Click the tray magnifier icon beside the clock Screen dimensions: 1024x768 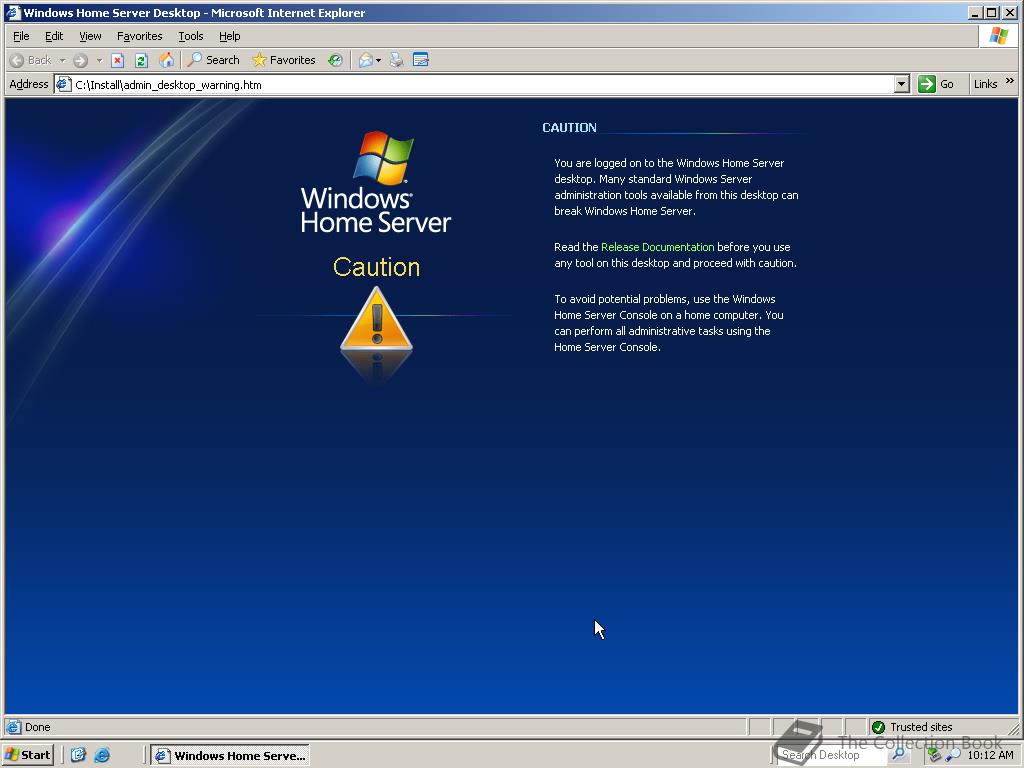(x=953, y=755)
